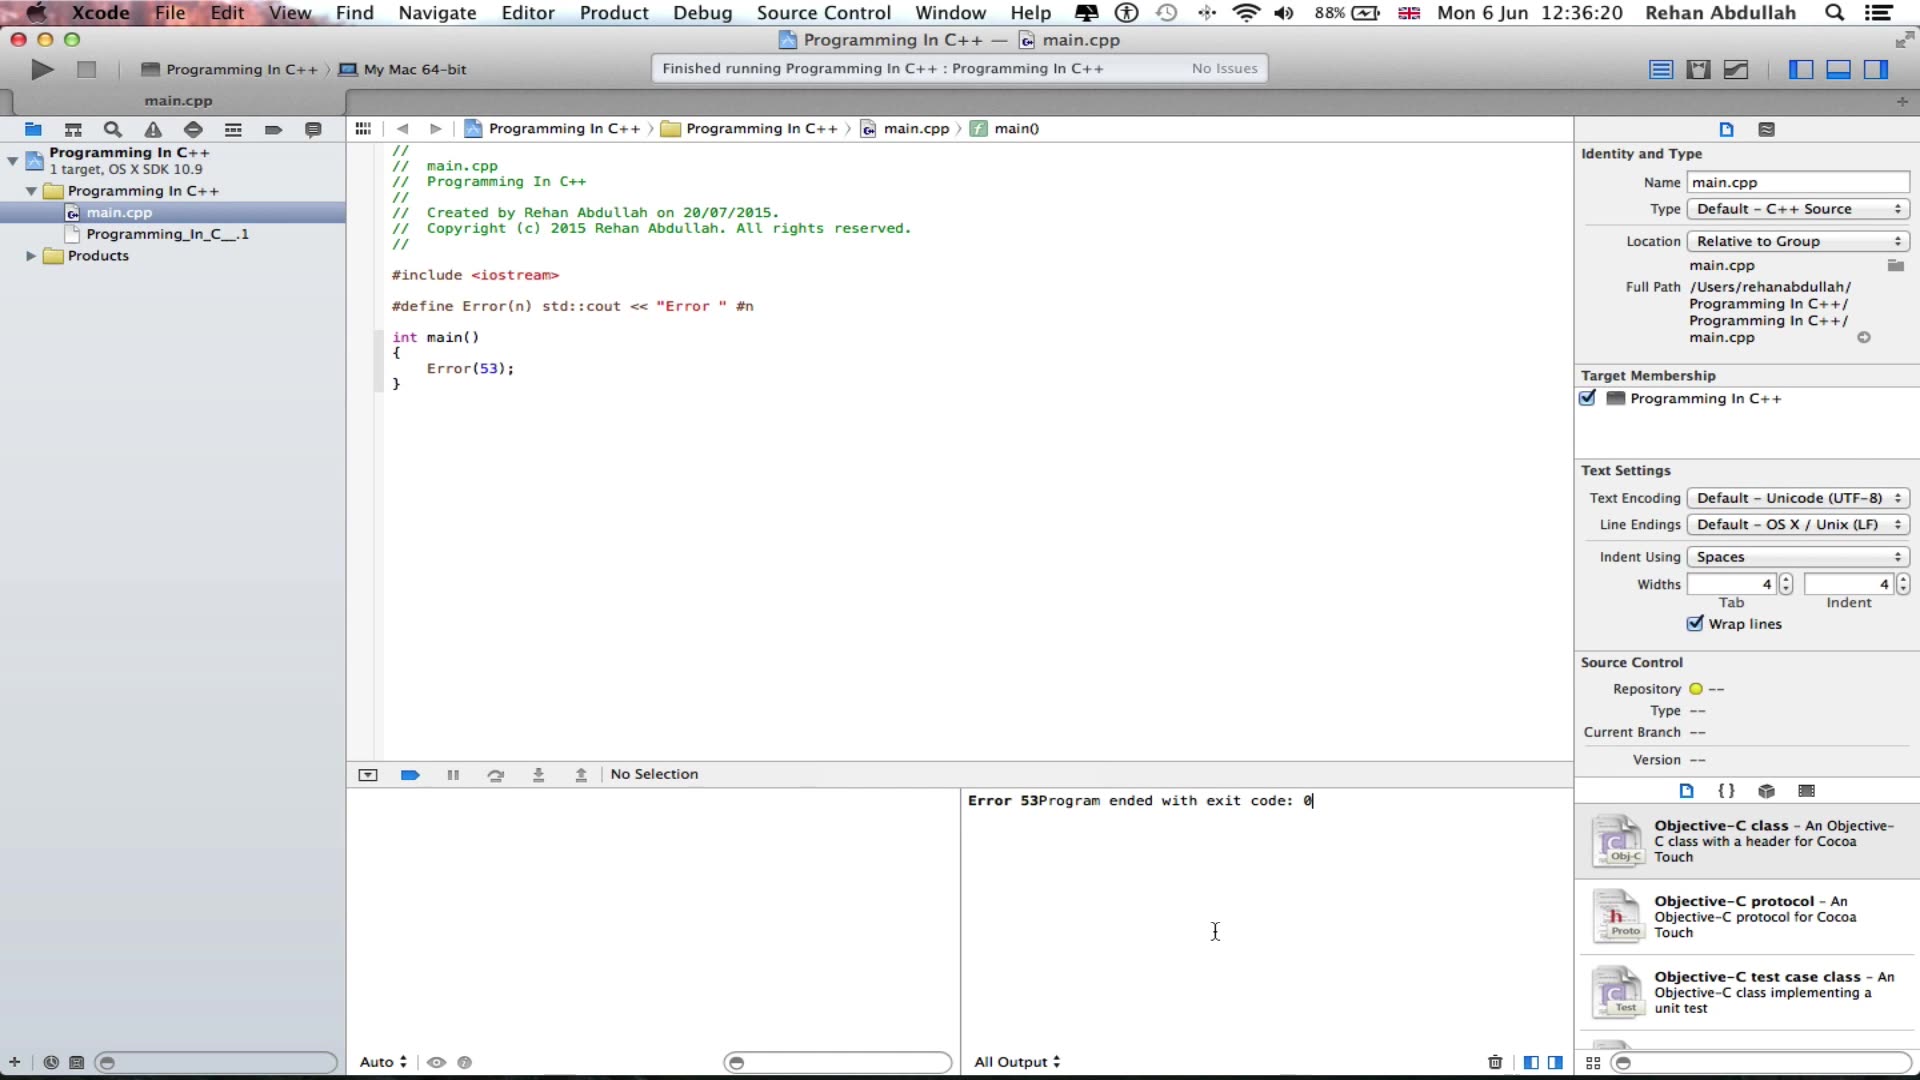This screenshot has height=1080, width=1920.
Task: Open the Search navigator magnifying glass
Action: (x=112, y=130)
